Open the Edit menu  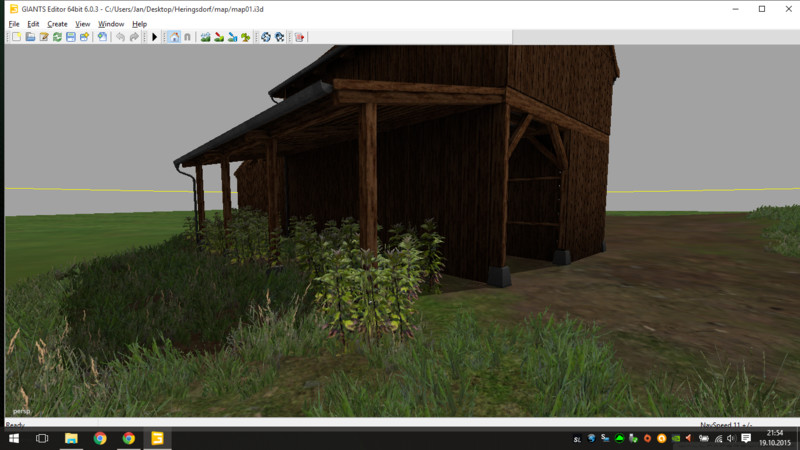pos(33,24)
